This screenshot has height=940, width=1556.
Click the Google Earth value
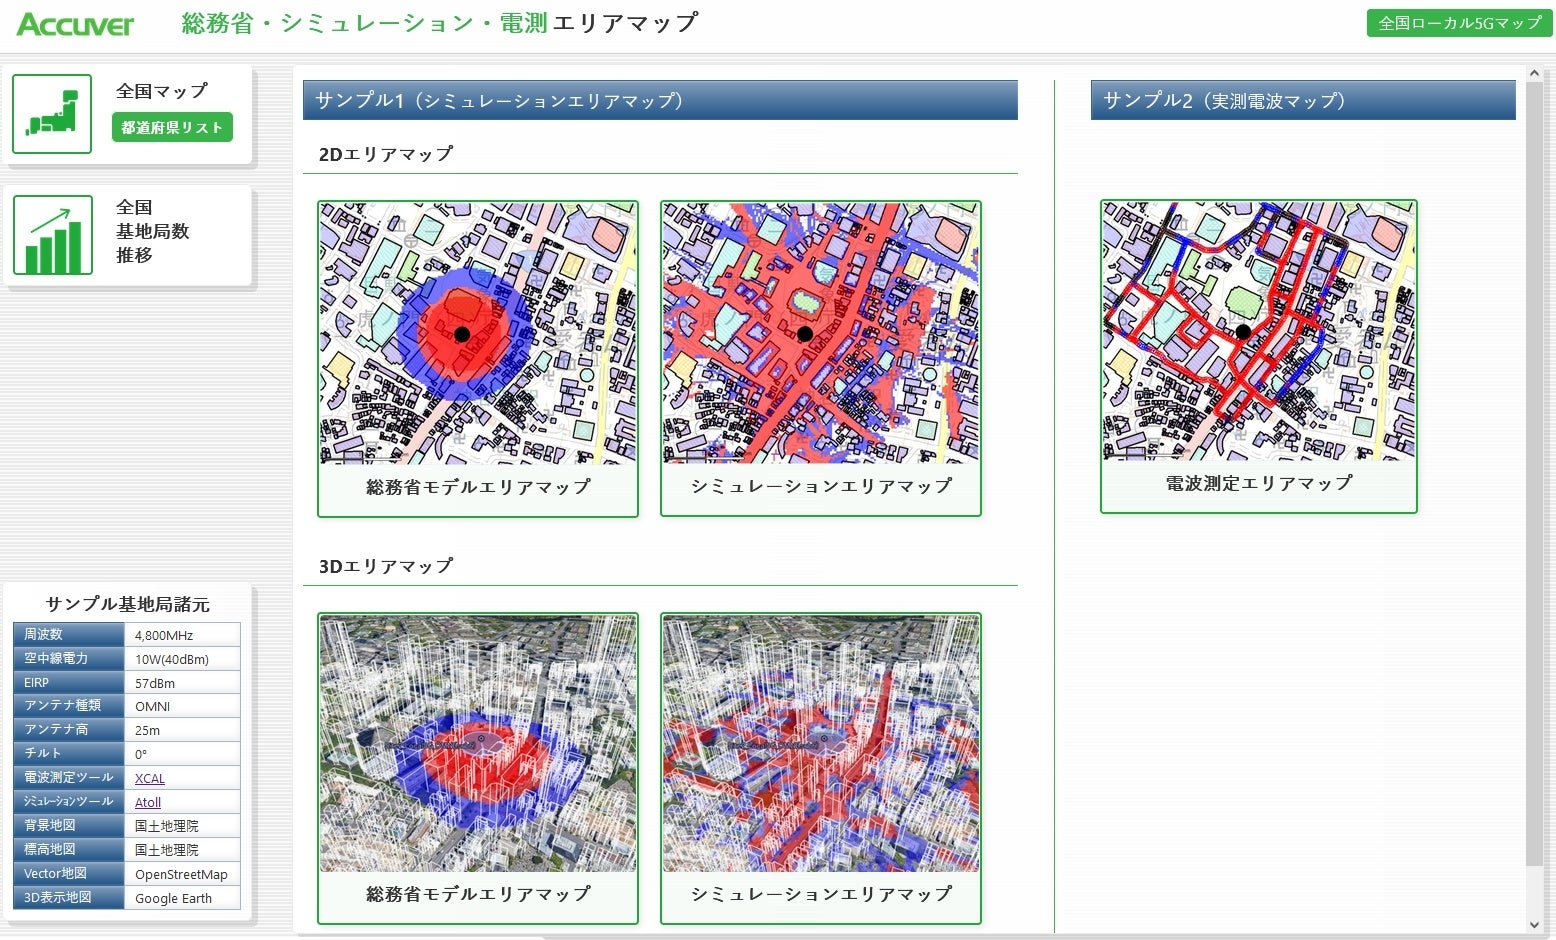[174, 898]
